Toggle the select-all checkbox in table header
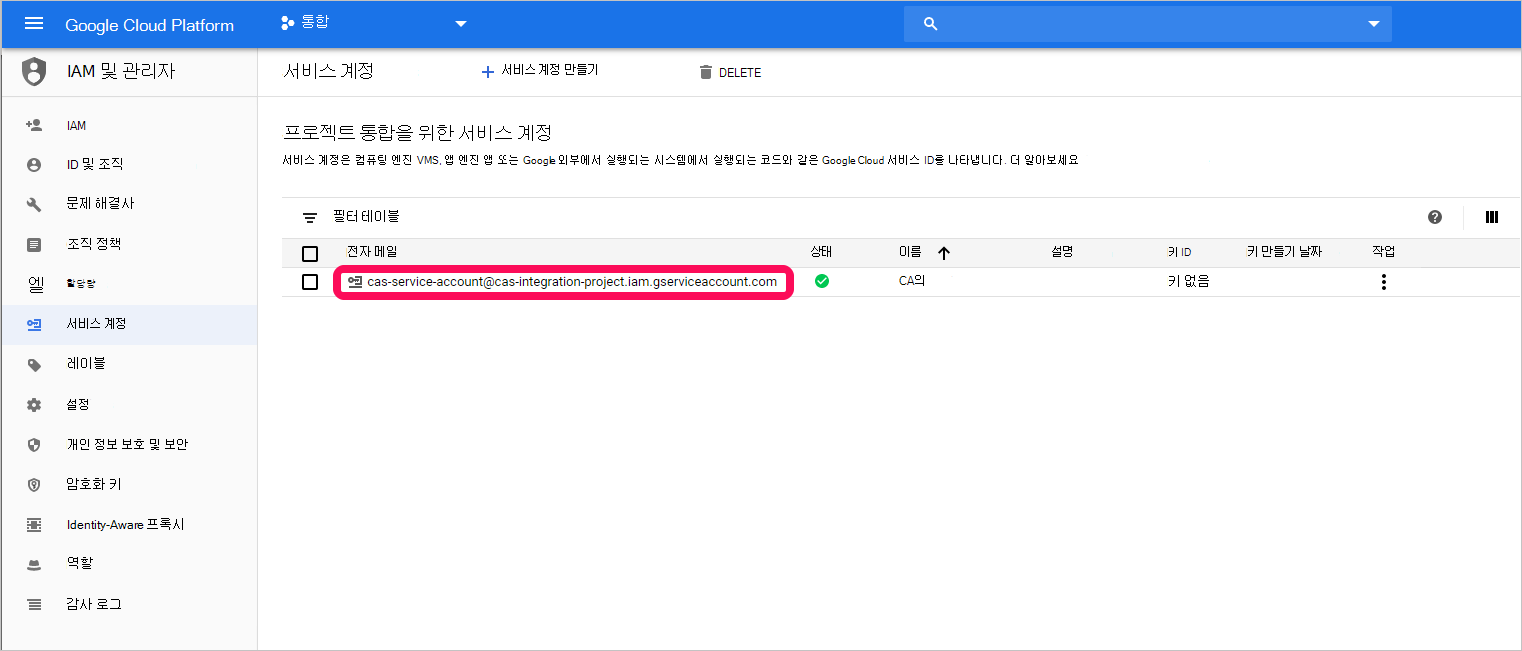The height and width of the screenshot is (651, 1522). (310, 253)
